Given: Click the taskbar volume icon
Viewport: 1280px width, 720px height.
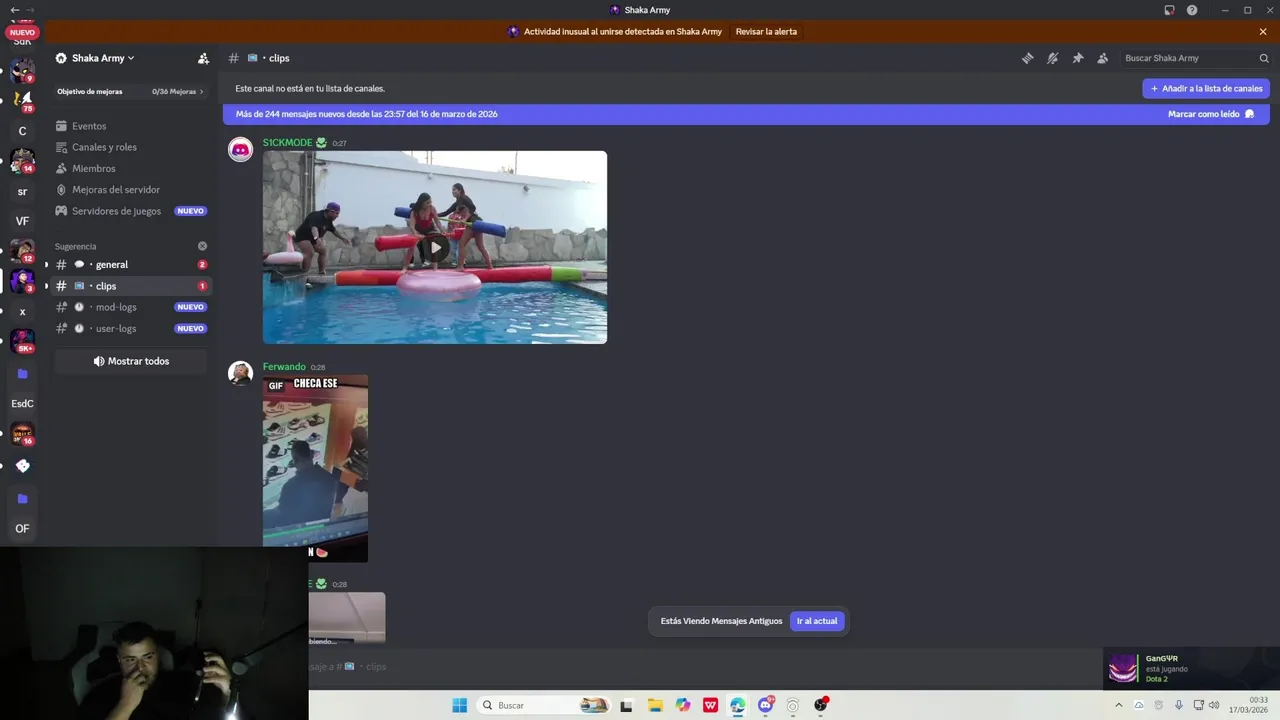Looking at the screenshot, I should [1213, 705].
